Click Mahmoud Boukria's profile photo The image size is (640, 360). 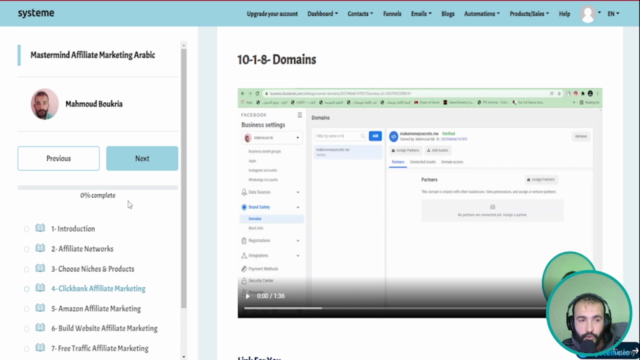[x=44, y=104]
